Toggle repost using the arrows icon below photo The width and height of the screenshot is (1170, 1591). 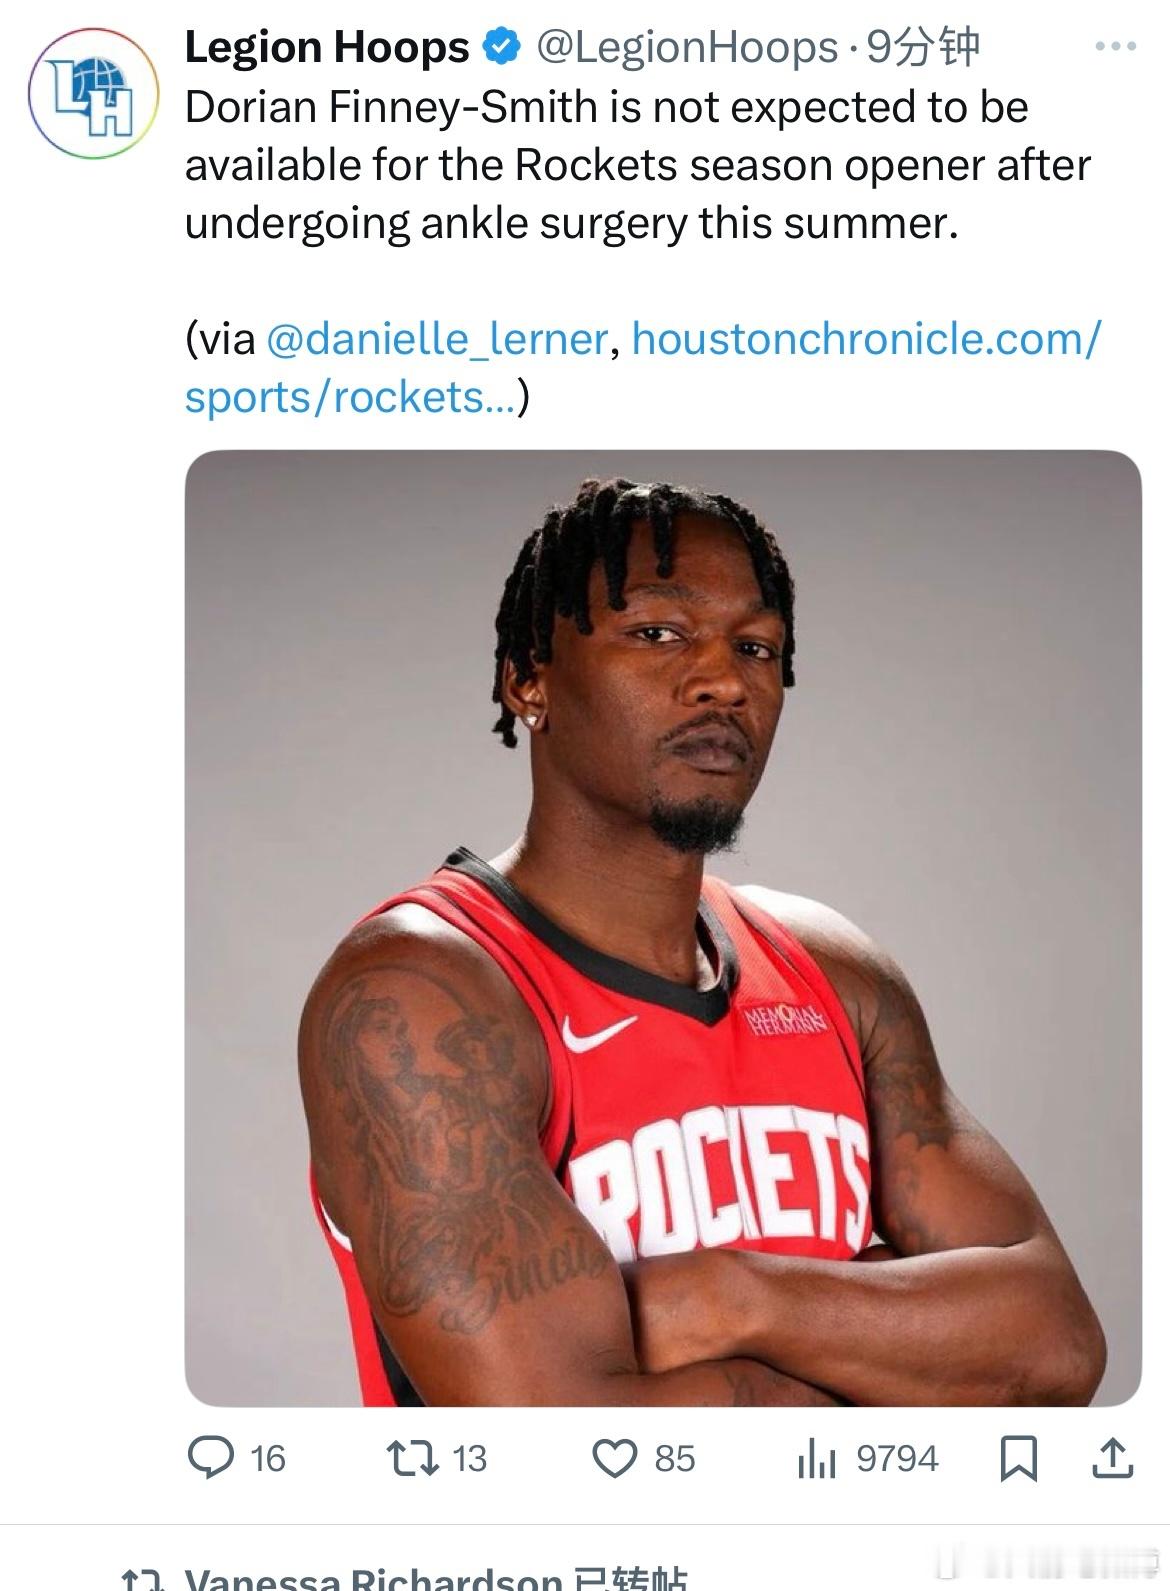[x=413, y=1458]
